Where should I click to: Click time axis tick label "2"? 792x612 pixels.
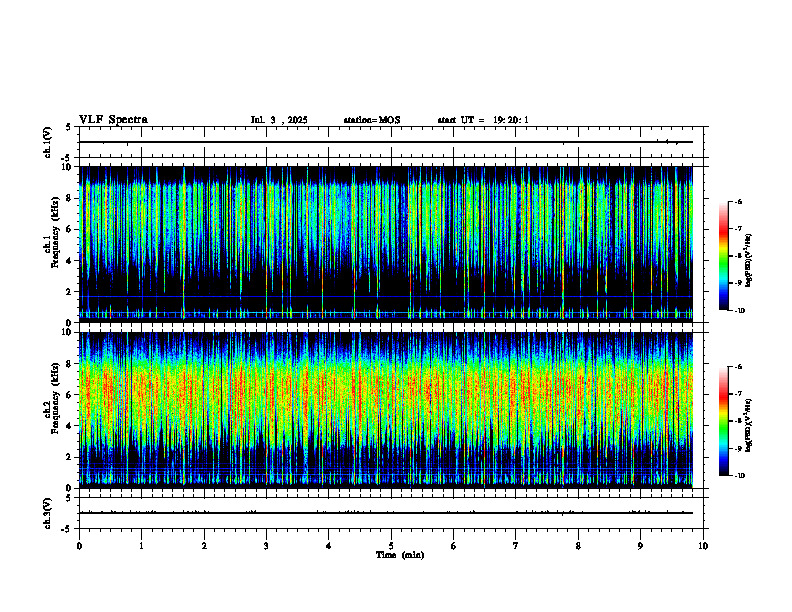(204, 546)
